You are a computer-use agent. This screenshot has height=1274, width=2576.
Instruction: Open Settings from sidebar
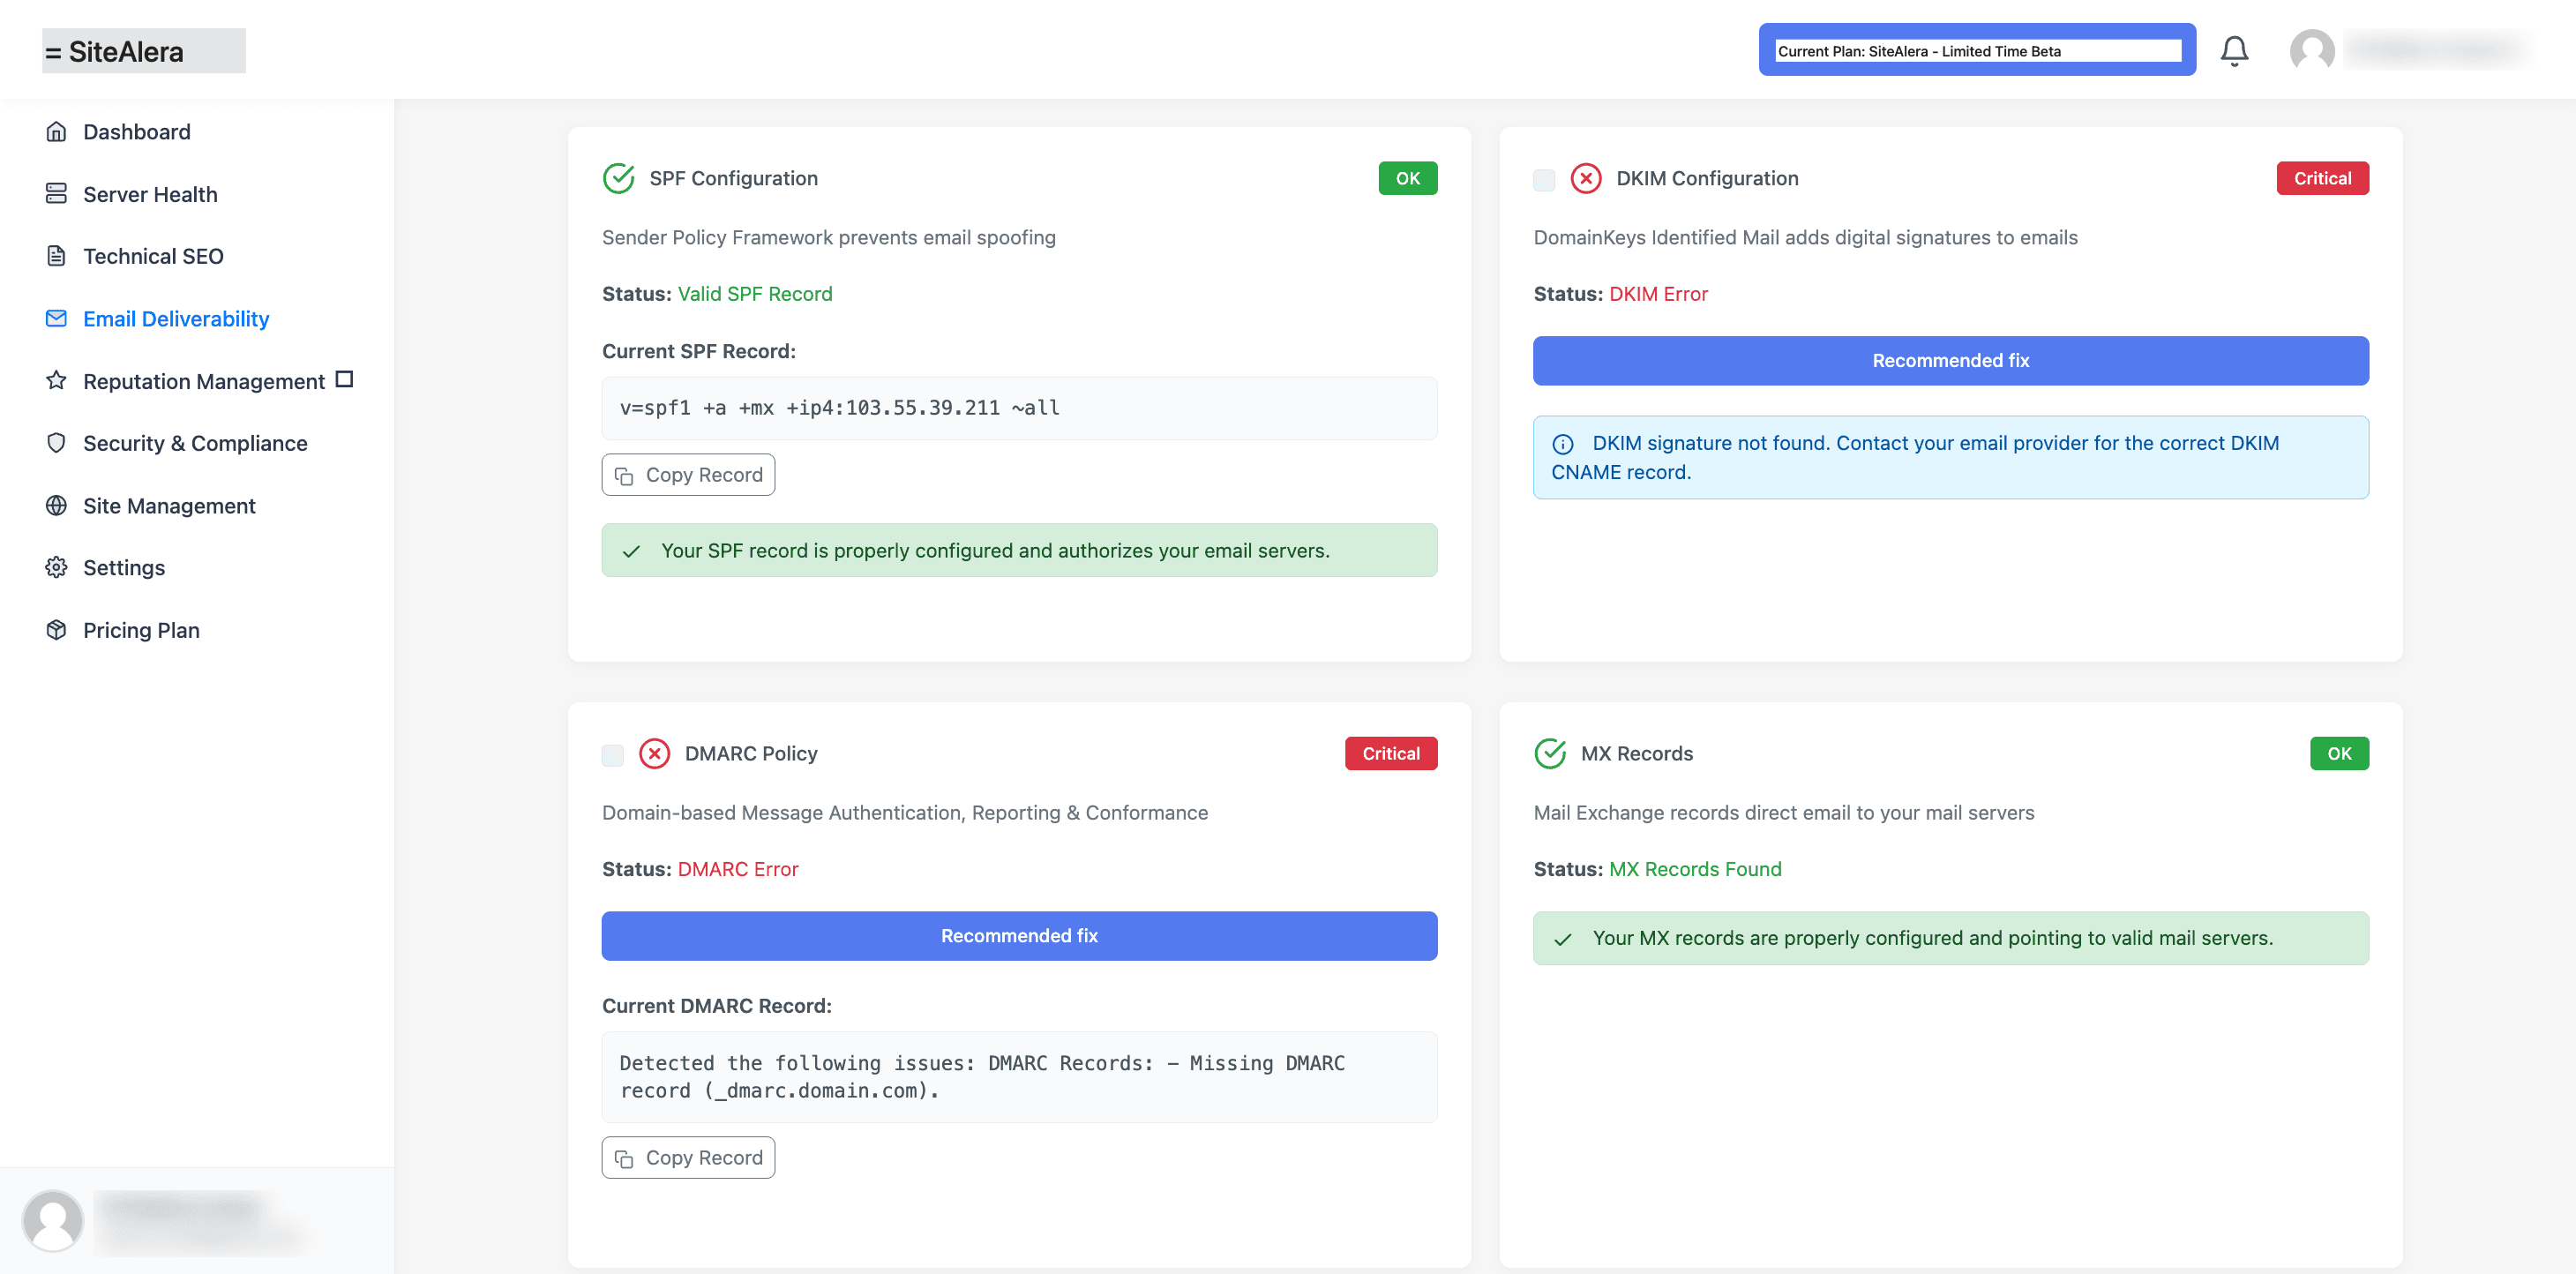tap(124, 568)
